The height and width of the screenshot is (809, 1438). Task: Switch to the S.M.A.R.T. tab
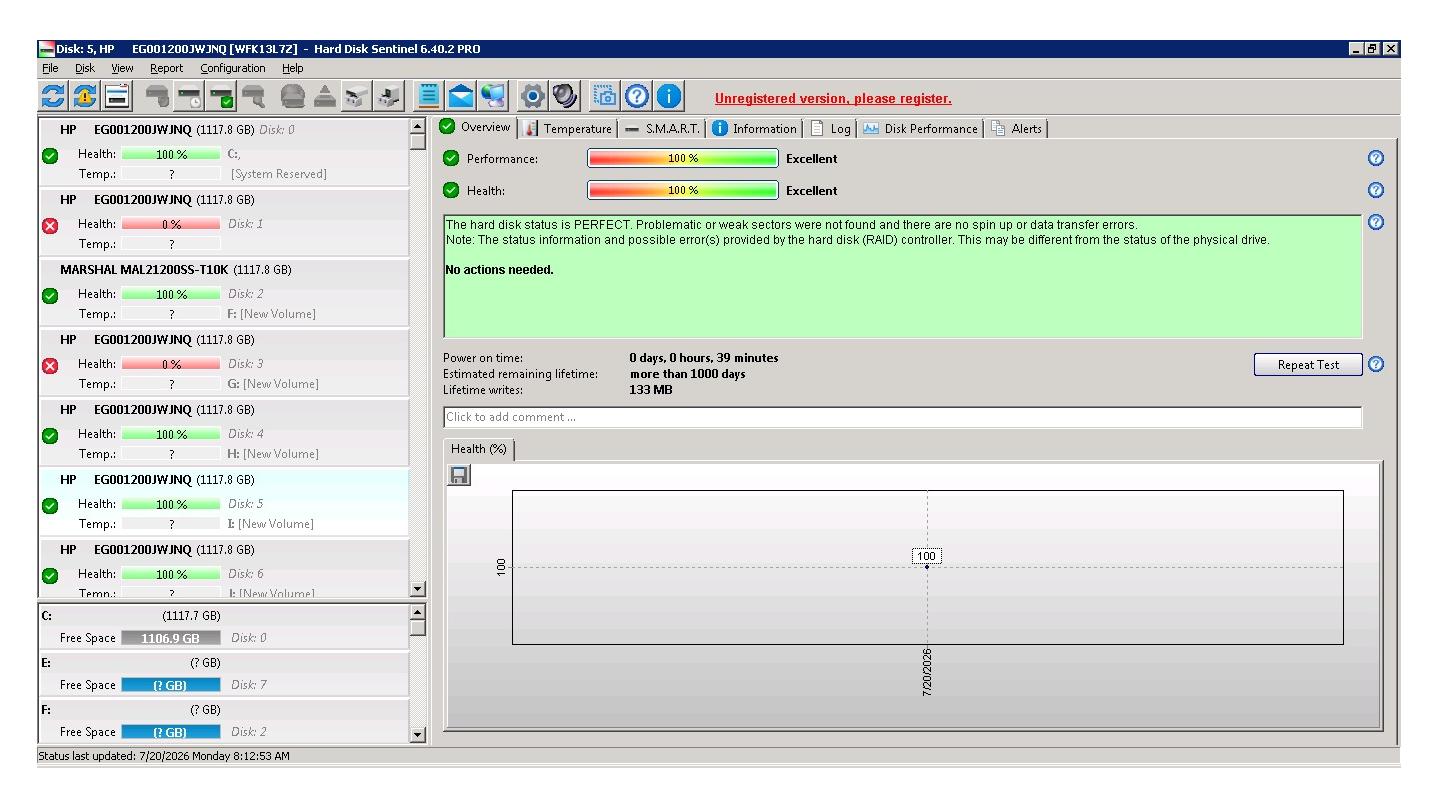(x=662, y=128)
